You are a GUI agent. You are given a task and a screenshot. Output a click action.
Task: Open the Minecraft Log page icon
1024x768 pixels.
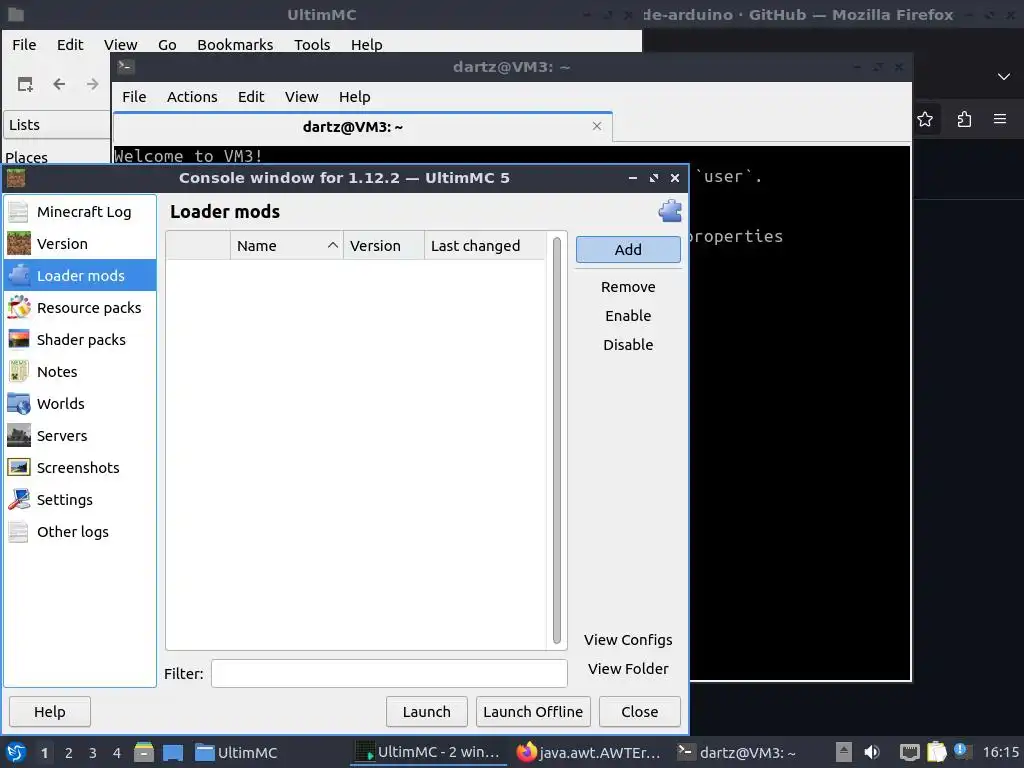click(x=18, y=212)
